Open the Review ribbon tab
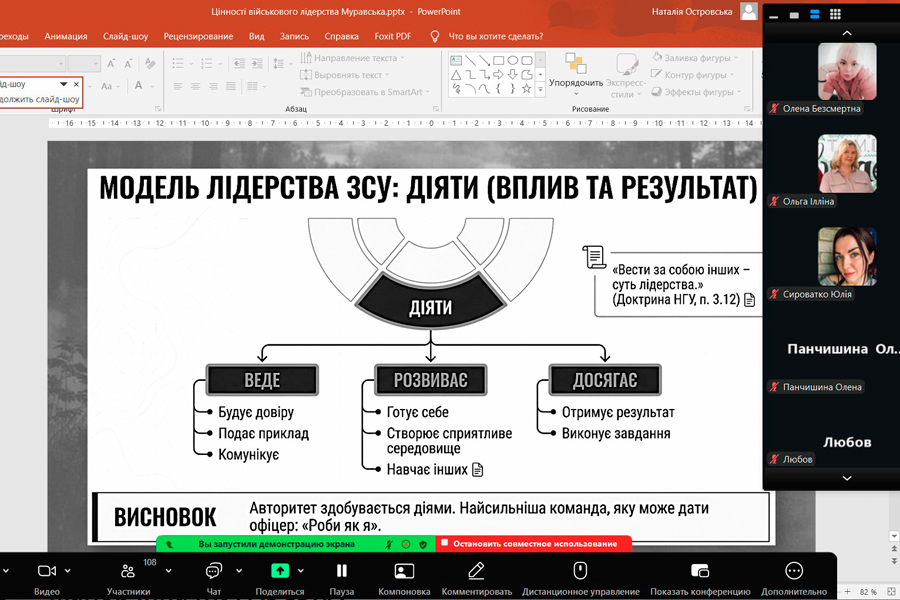The height and width of the screenshot is (600, 900). coord(198,36)
